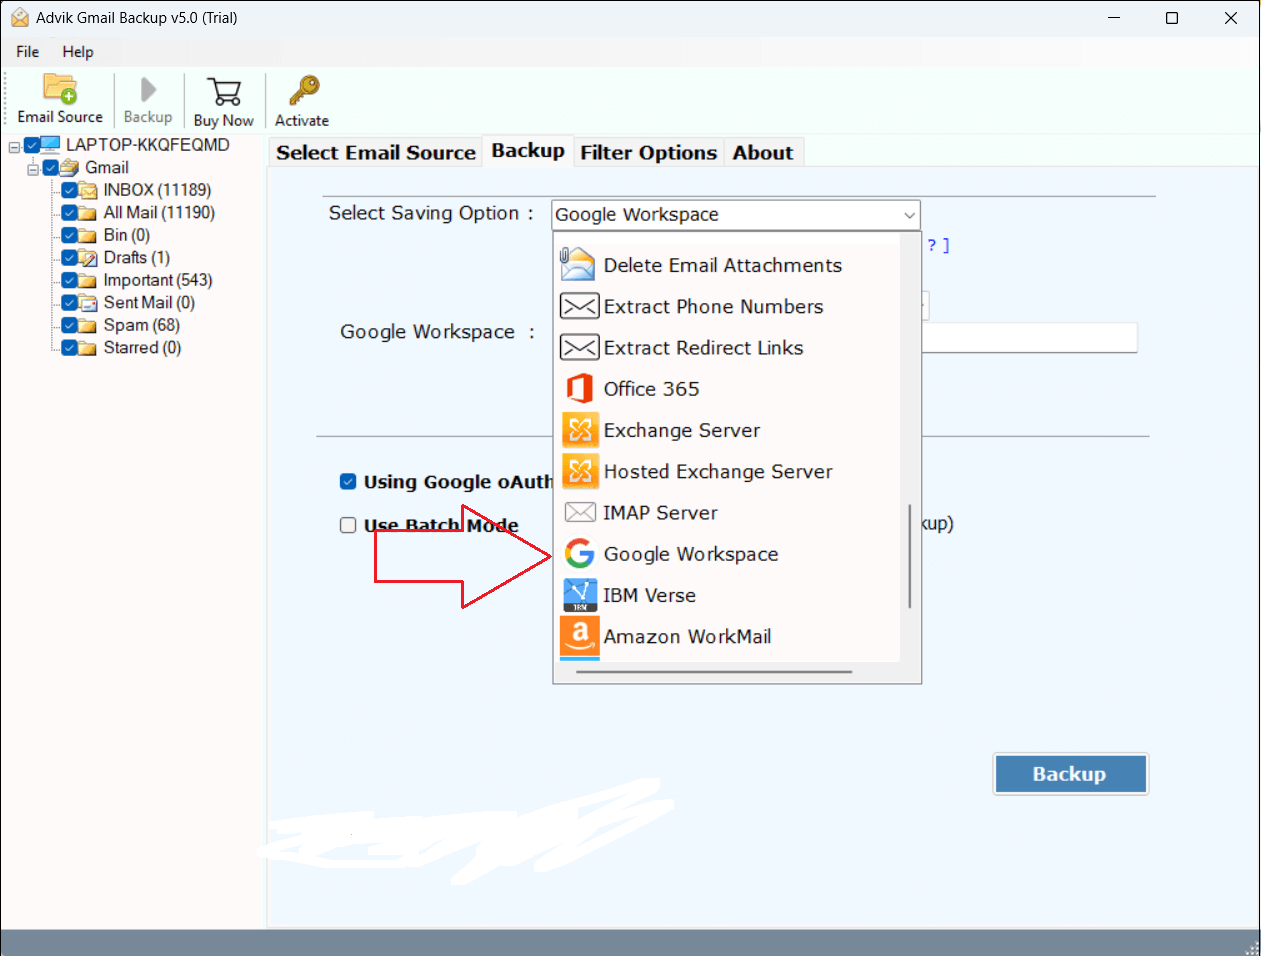Viewport: 1261px width, 956px height.
Task: Click the Gmail account folder icon
Action: (69, 167)
